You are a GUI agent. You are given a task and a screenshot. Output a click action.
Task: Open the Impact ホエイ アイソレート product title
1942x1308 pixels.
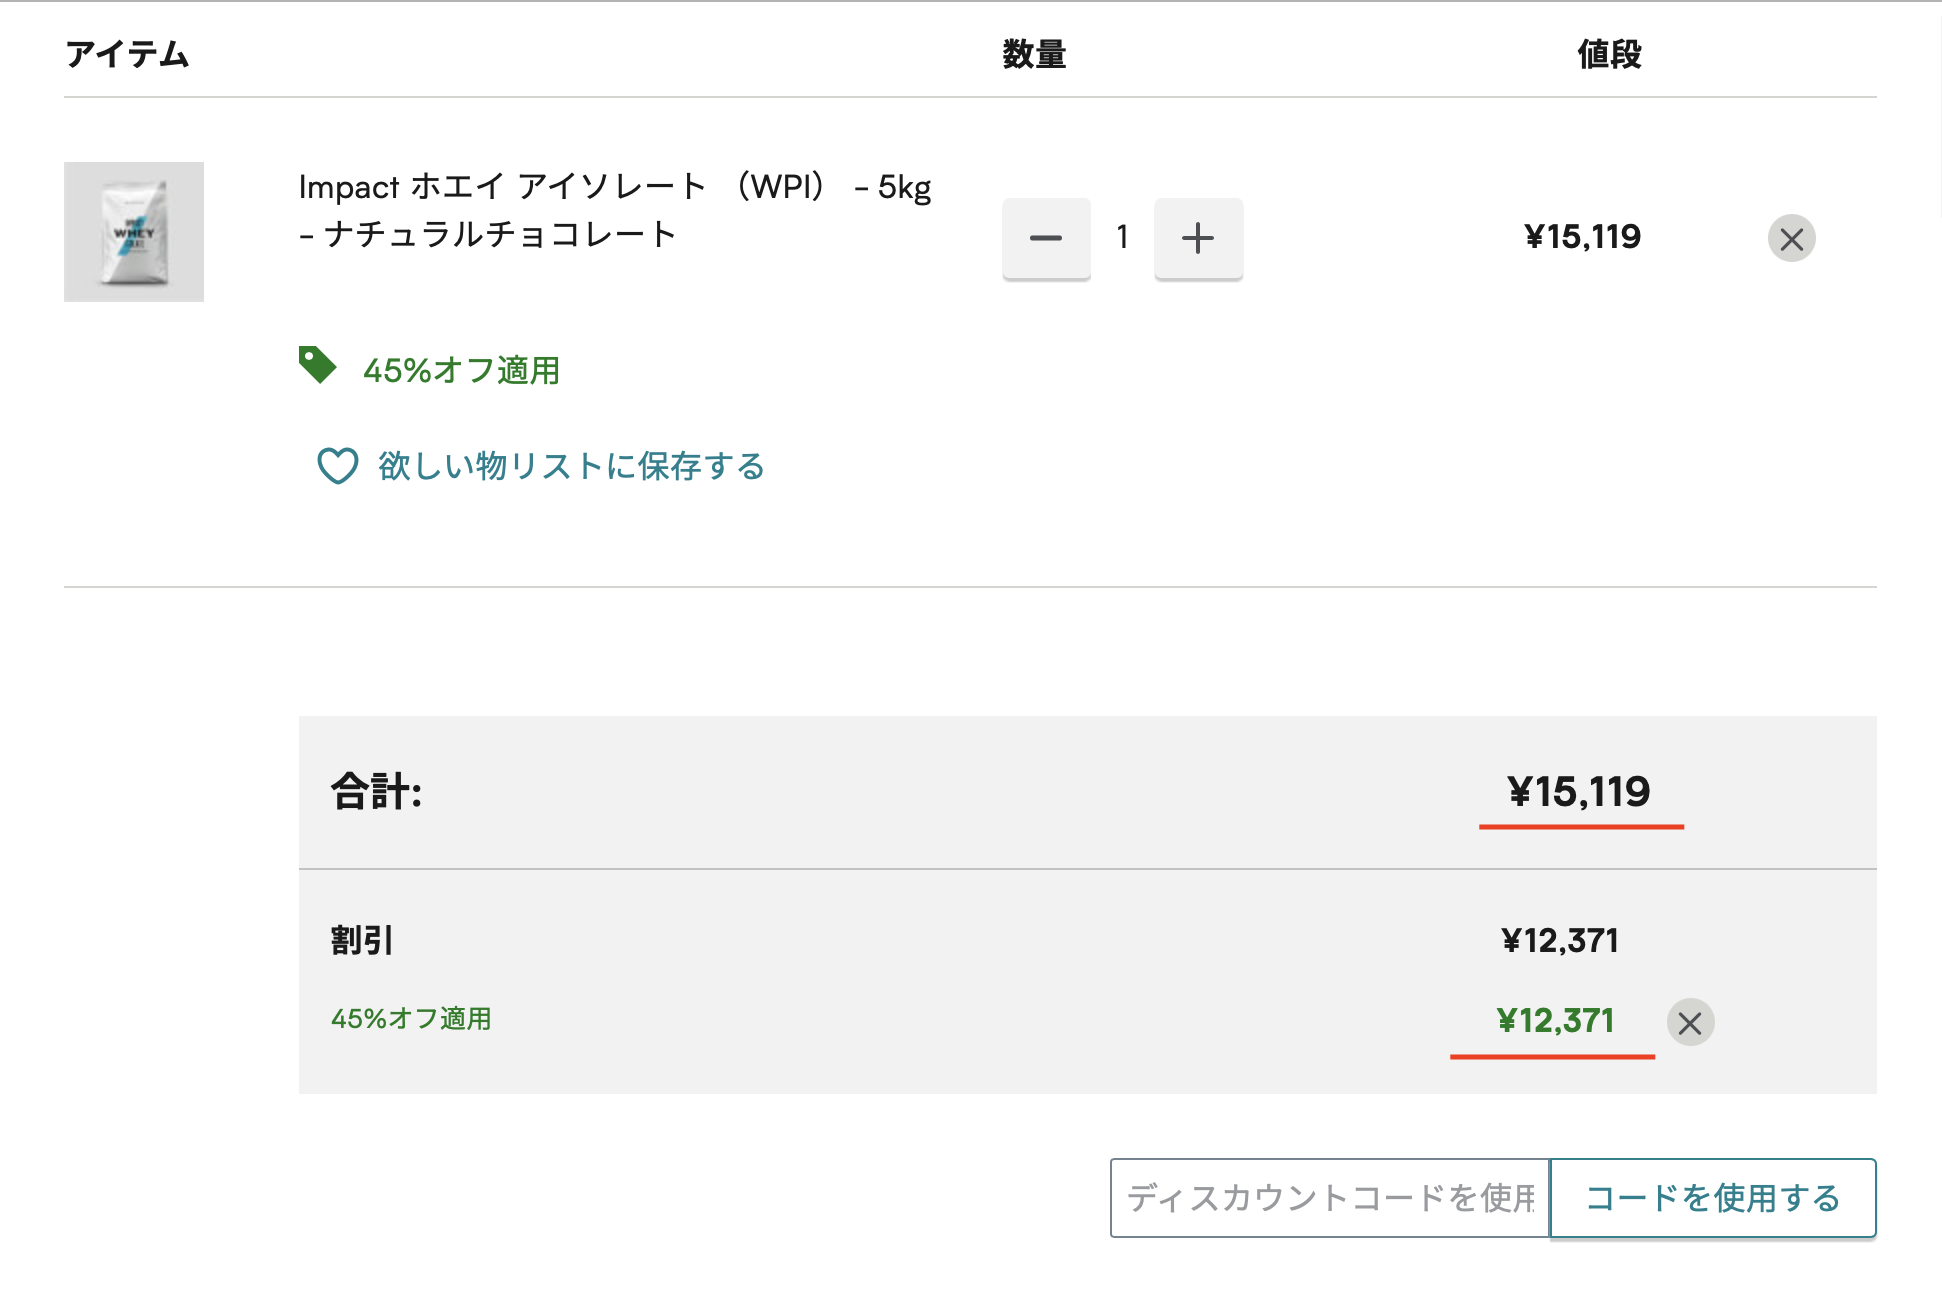pyautogui.click(x=615, y=210)
